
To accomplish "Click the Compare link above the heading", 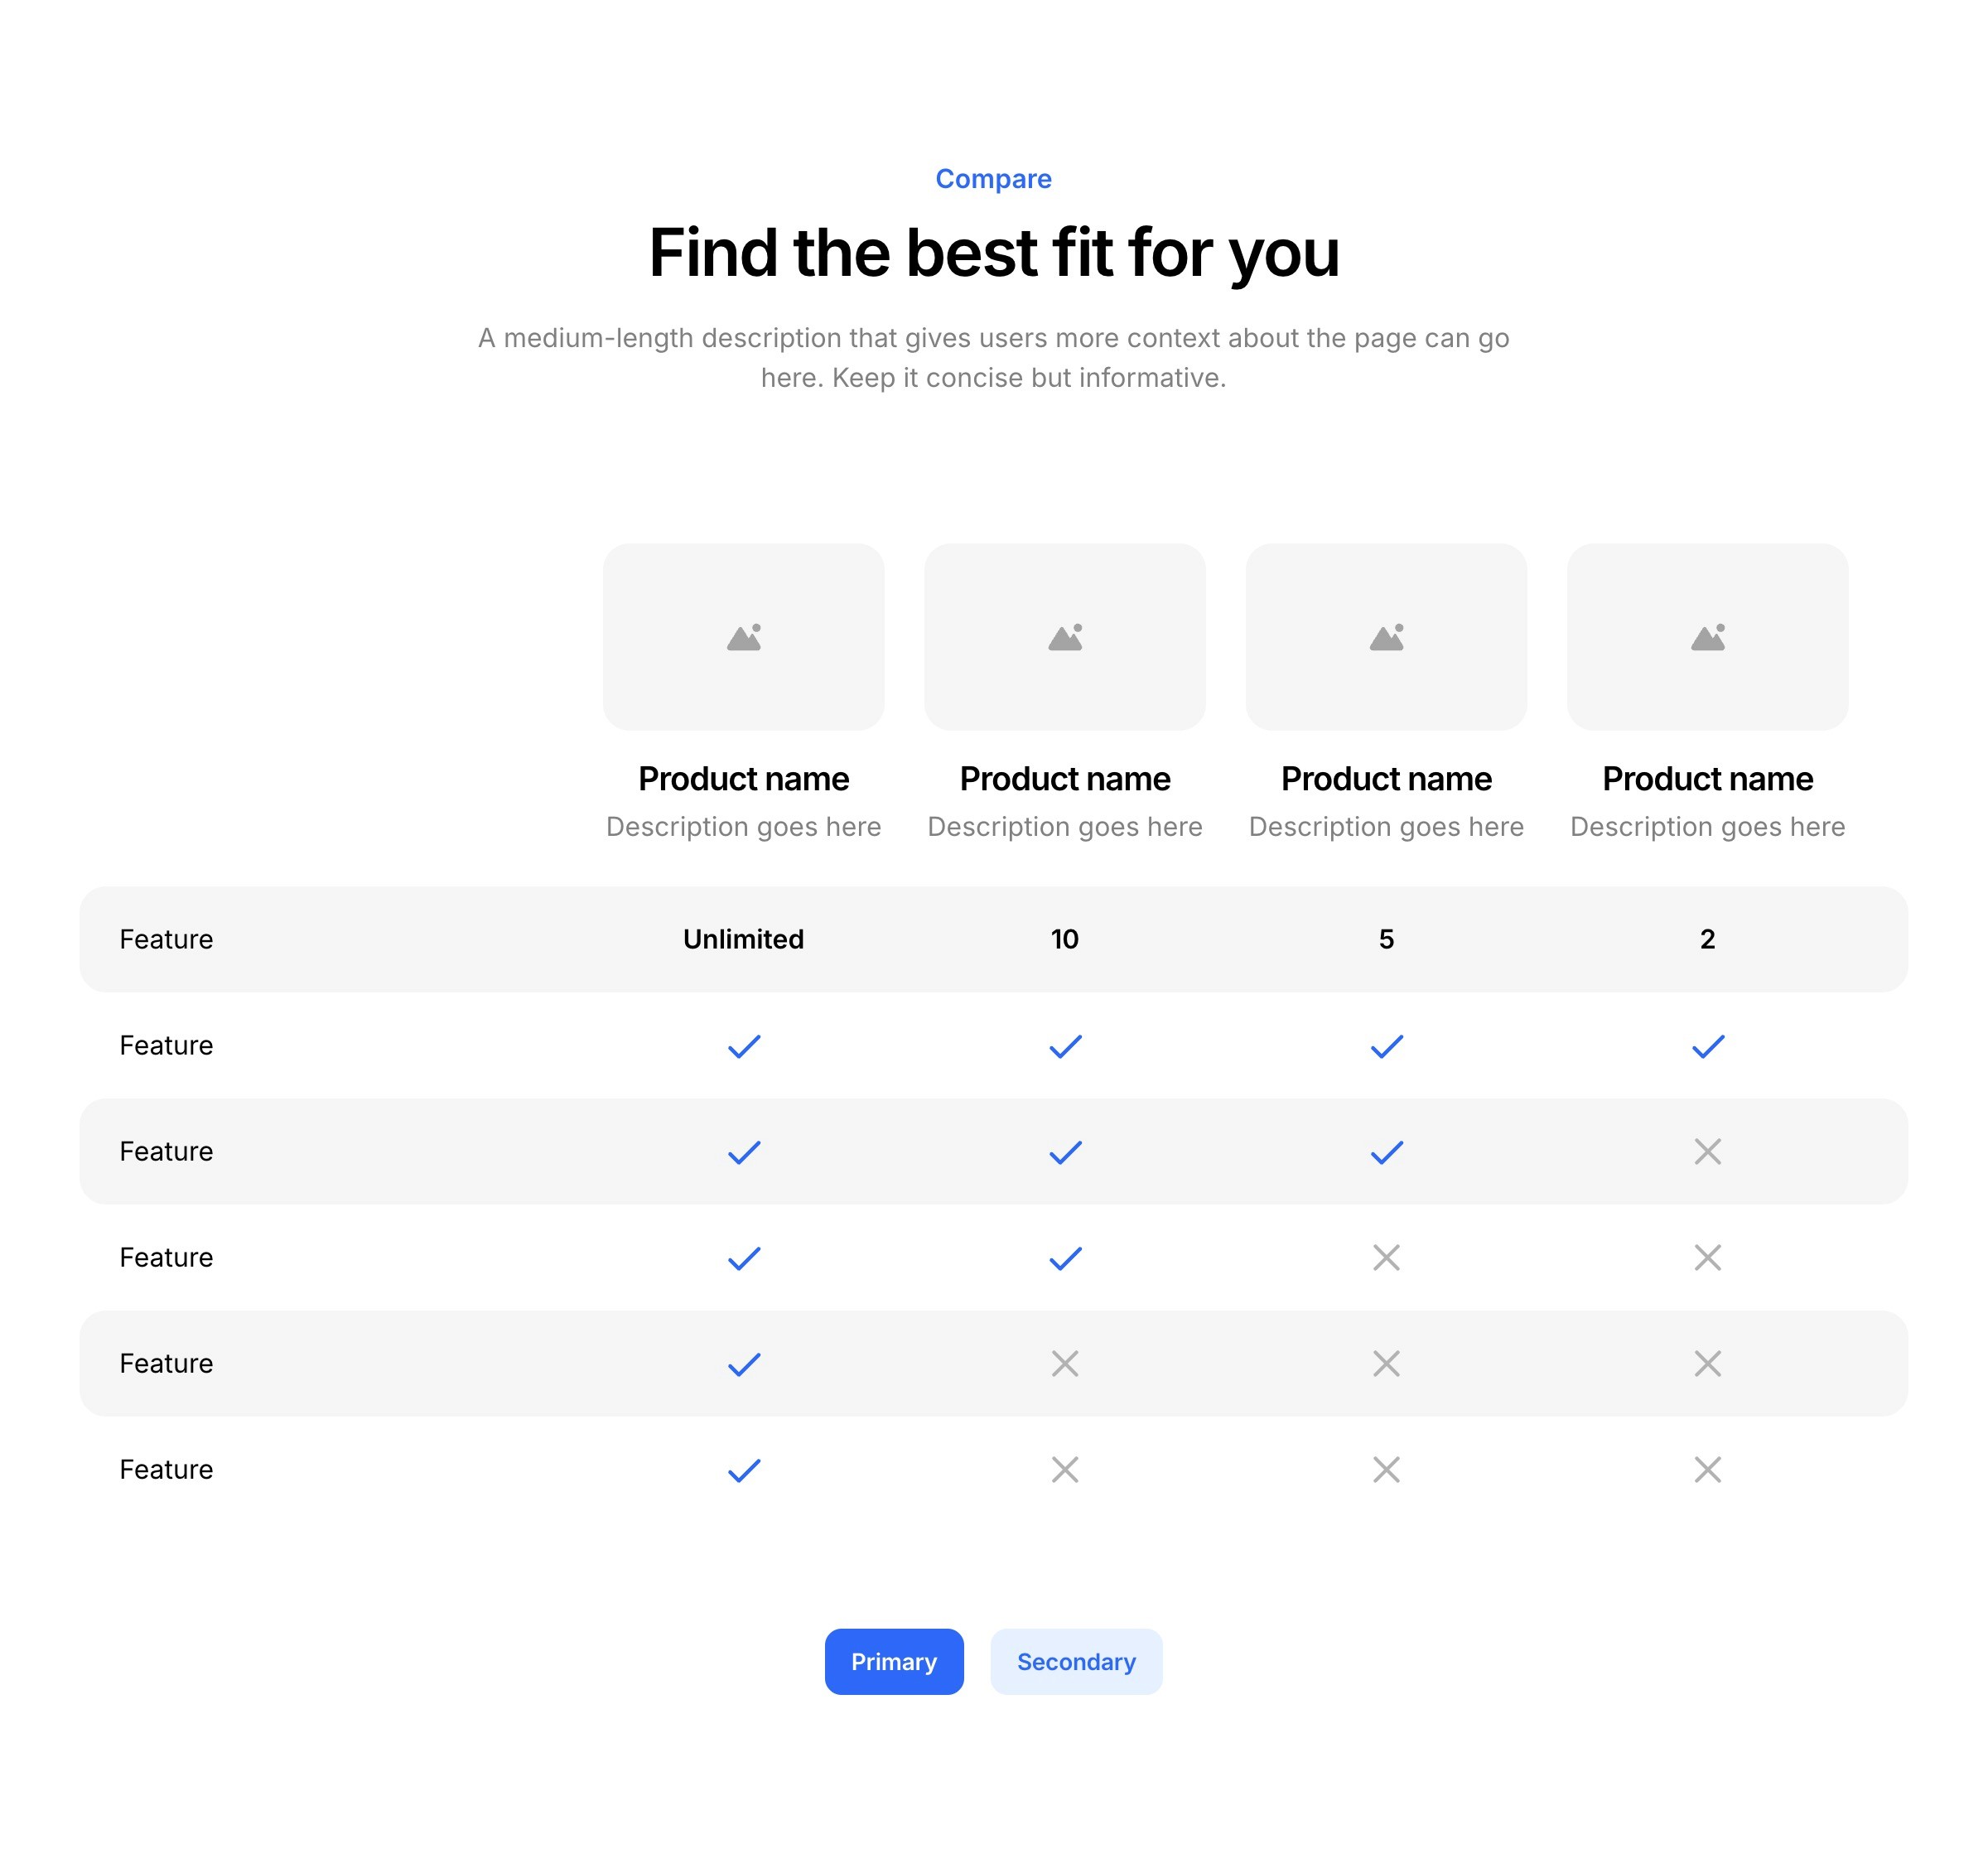I will 993,179.
